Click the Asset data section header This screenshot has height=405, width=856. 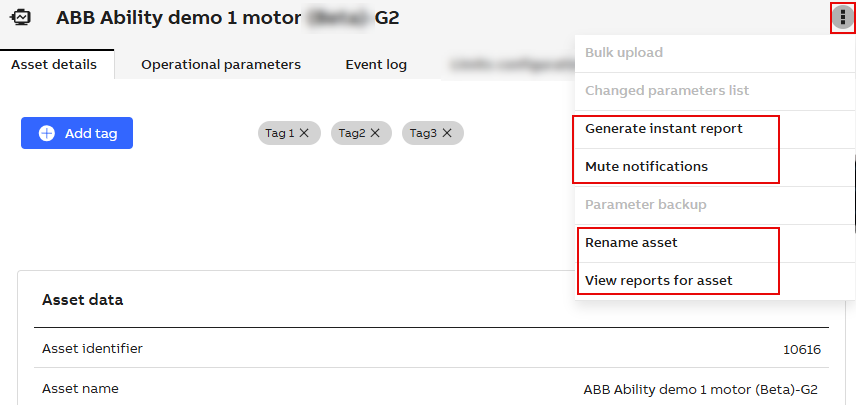tap(83, 300)
